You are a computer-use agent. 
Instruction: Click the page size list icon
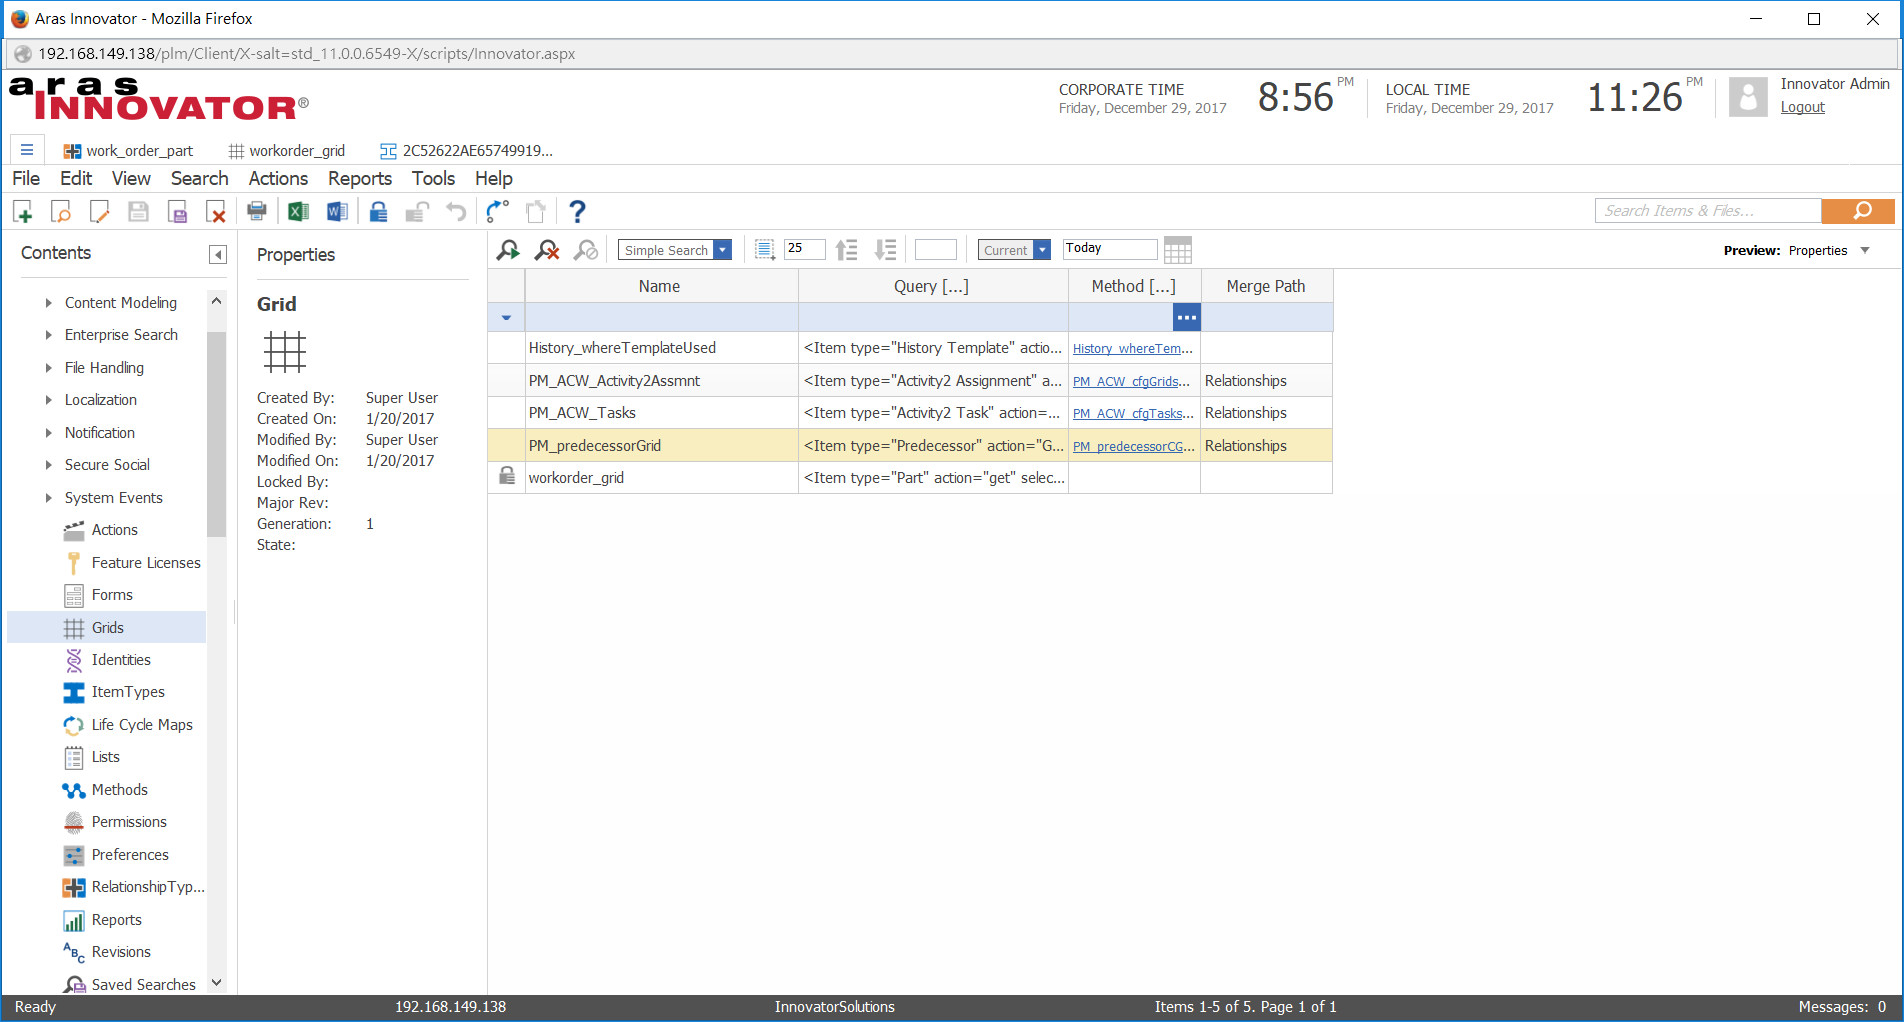(765, 250)
